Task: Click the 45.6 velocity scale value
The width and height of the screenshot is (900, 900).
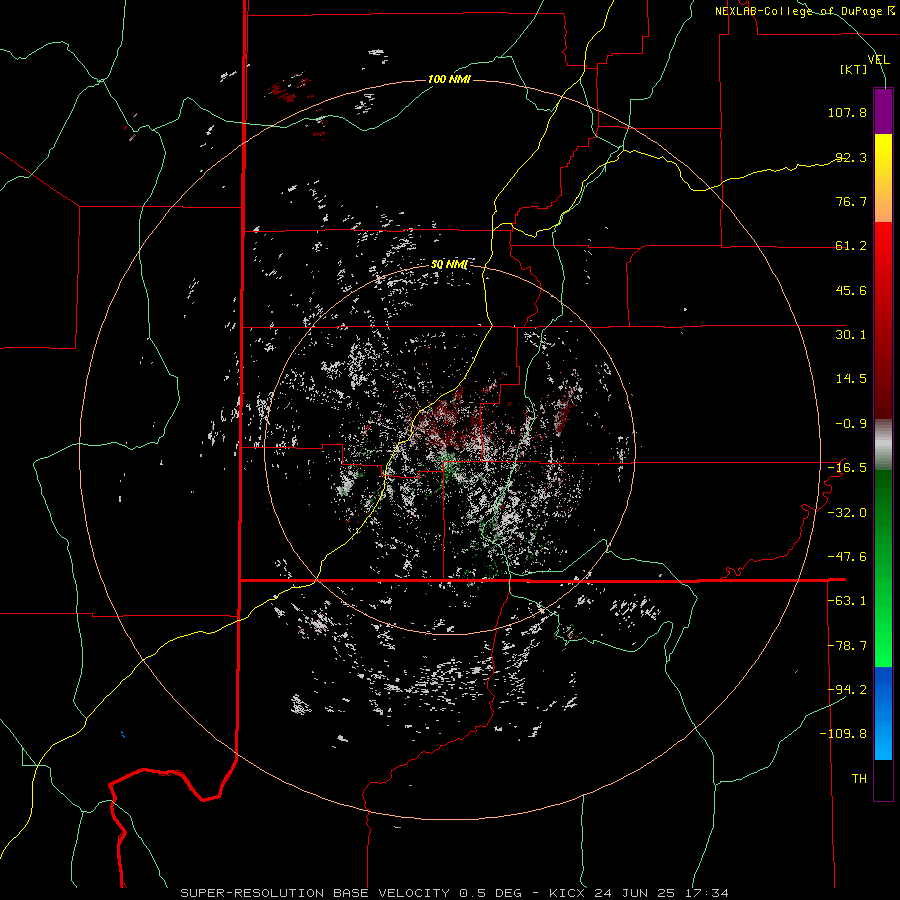Action: tap(851, 290)
